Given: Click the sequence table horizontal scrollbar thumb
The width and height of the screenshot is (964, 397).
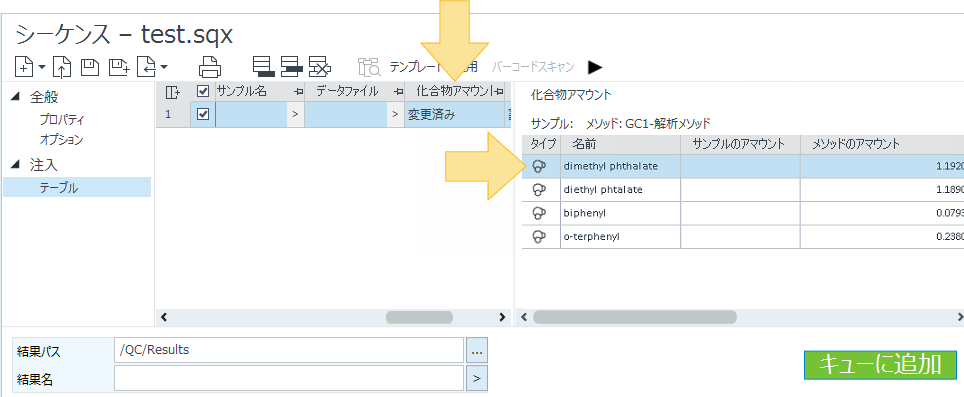Looking at the screenshot, I should (x=419, y=317).
